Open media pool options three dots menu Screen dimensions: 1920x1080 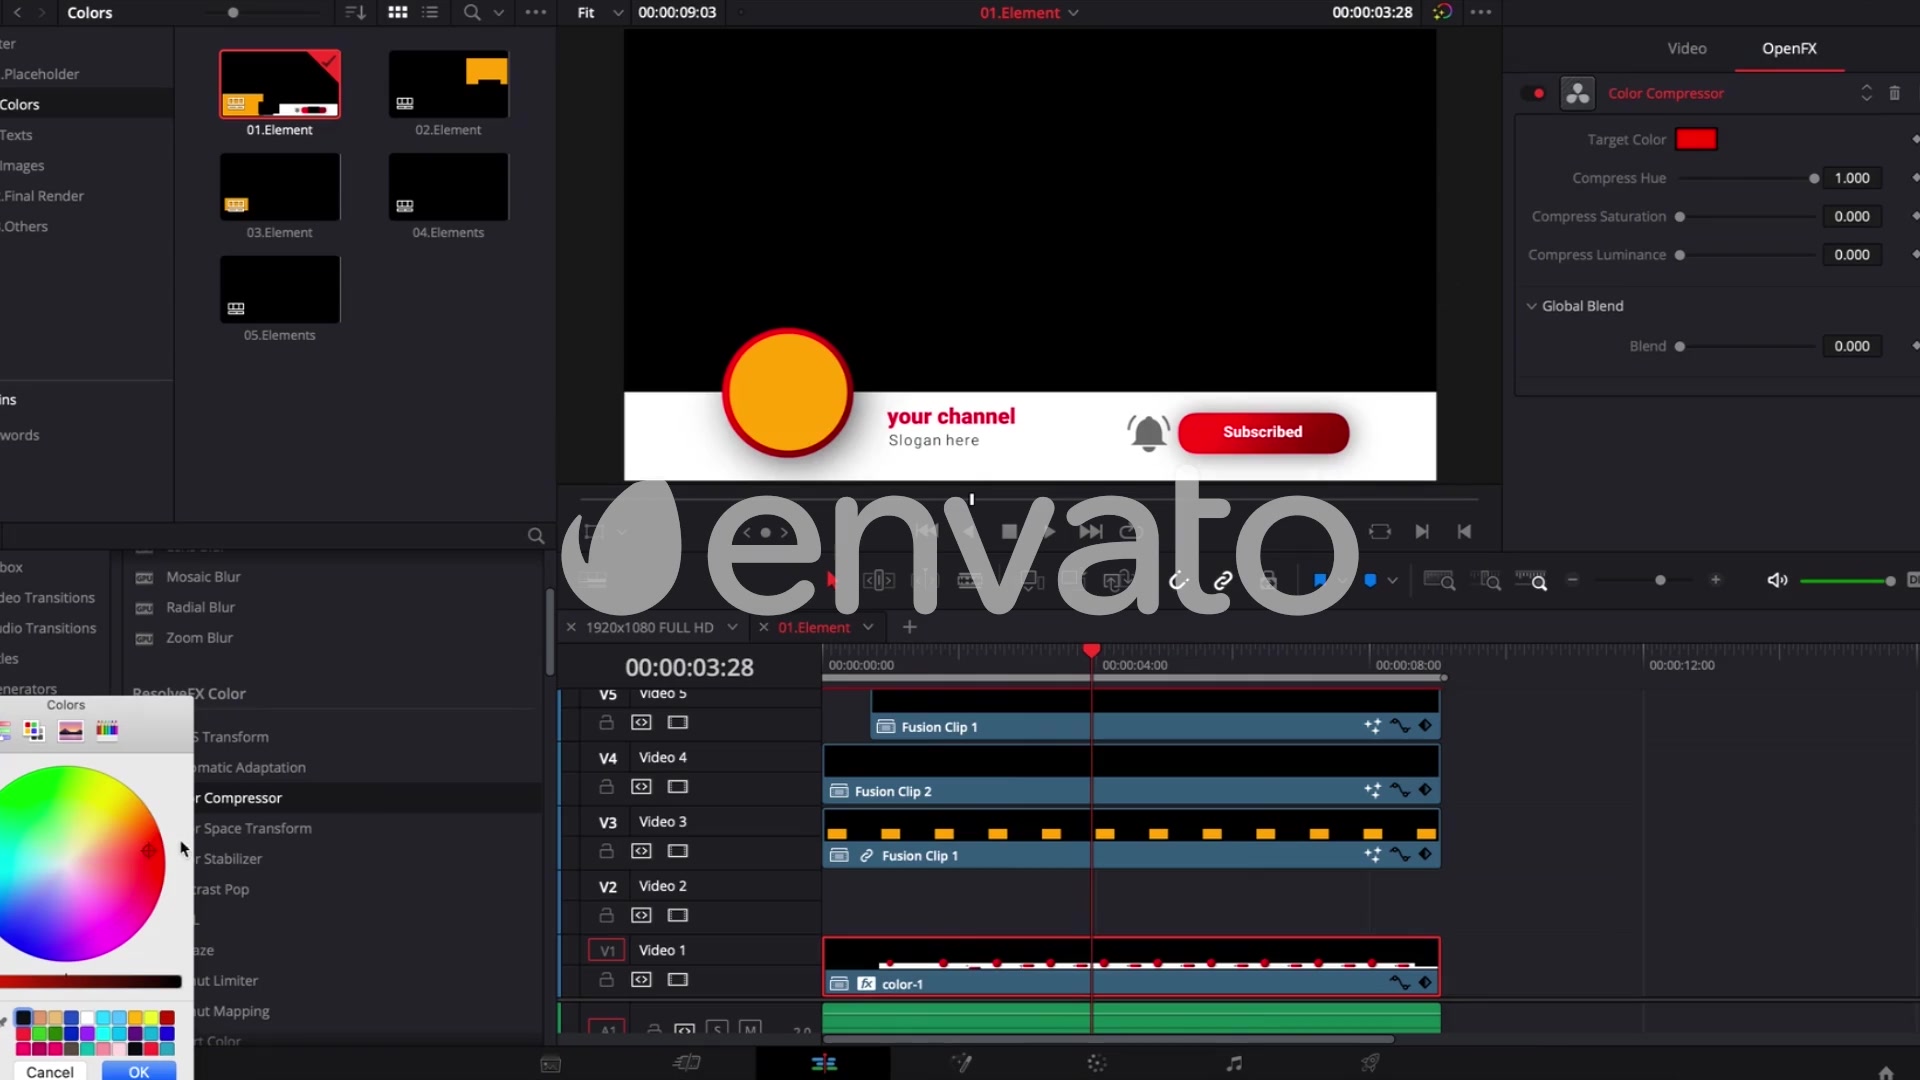pos(535,13)
